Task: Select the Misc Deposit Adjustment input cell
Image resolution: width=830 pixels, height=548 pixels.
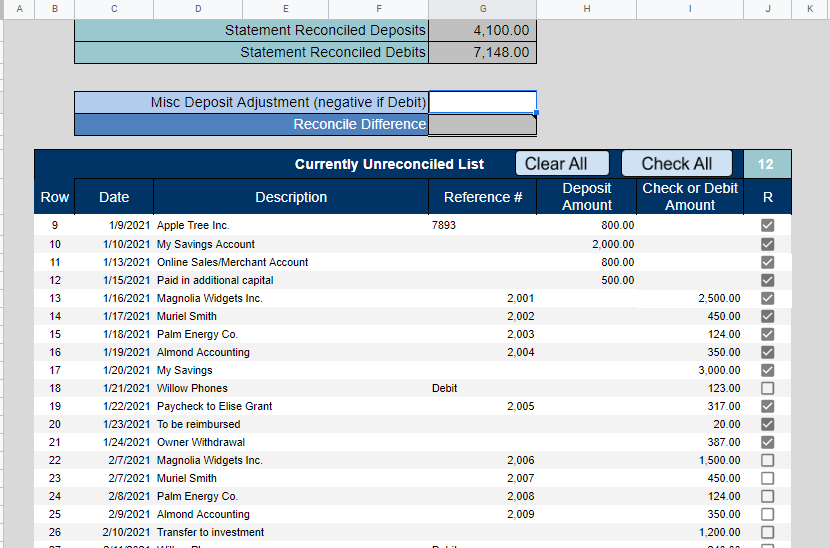Action: [x=482, y=102]
